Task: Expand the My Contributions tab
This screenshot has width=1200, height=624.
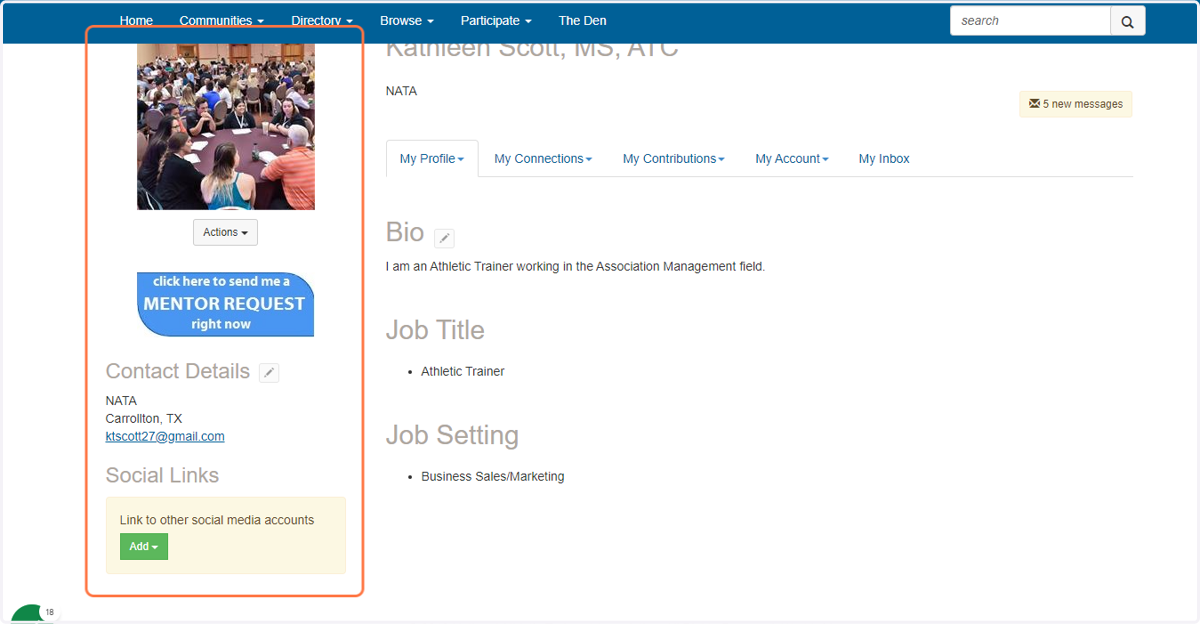Action: pyautogui.click(x=673, y=159)
